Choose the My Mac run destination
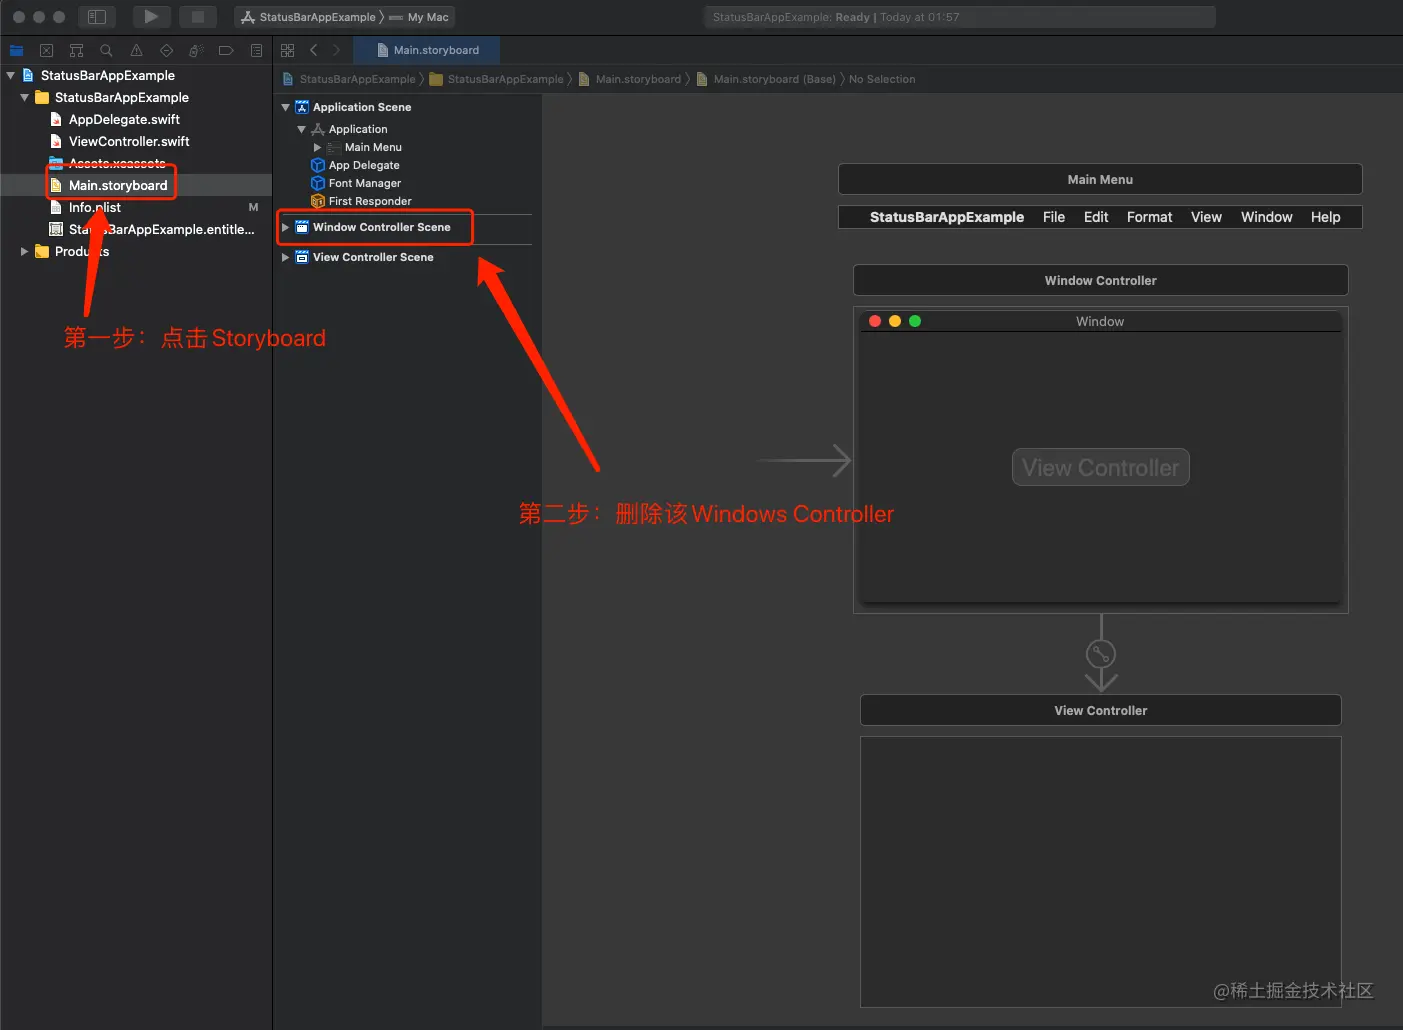Screen dimensions: 1403x1030 tap(420, 17)
